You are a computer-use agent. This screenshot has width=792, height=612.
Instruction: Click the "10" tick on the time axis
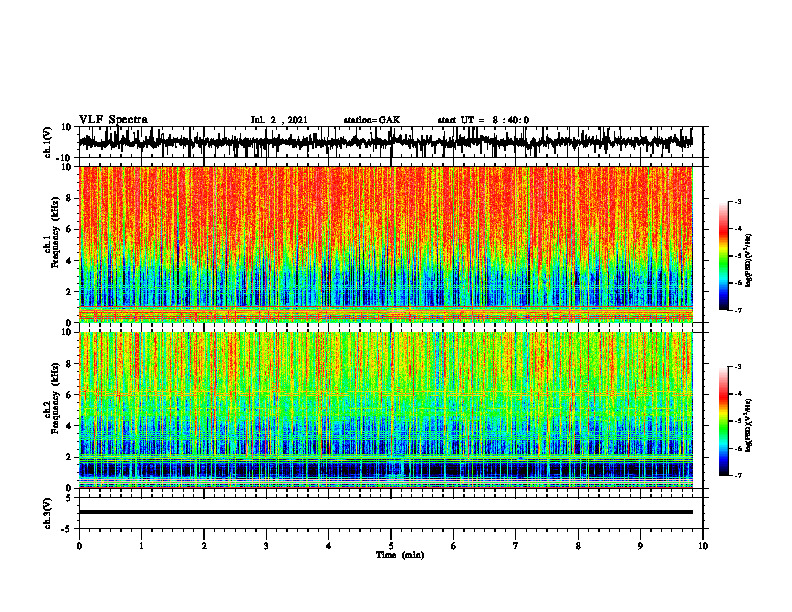click(x=703, y=546)
